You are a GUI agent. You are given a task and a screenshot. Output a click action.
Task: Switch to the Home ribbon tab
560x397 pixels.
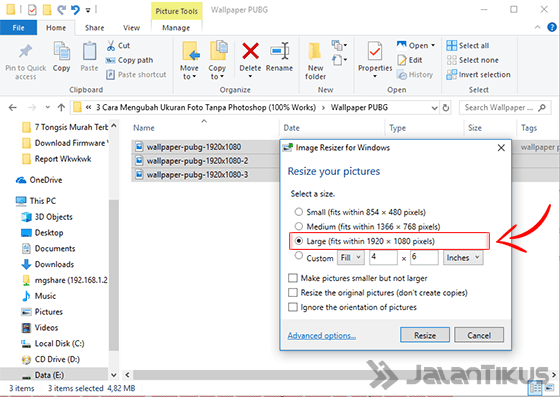click(x=56, y=27)
